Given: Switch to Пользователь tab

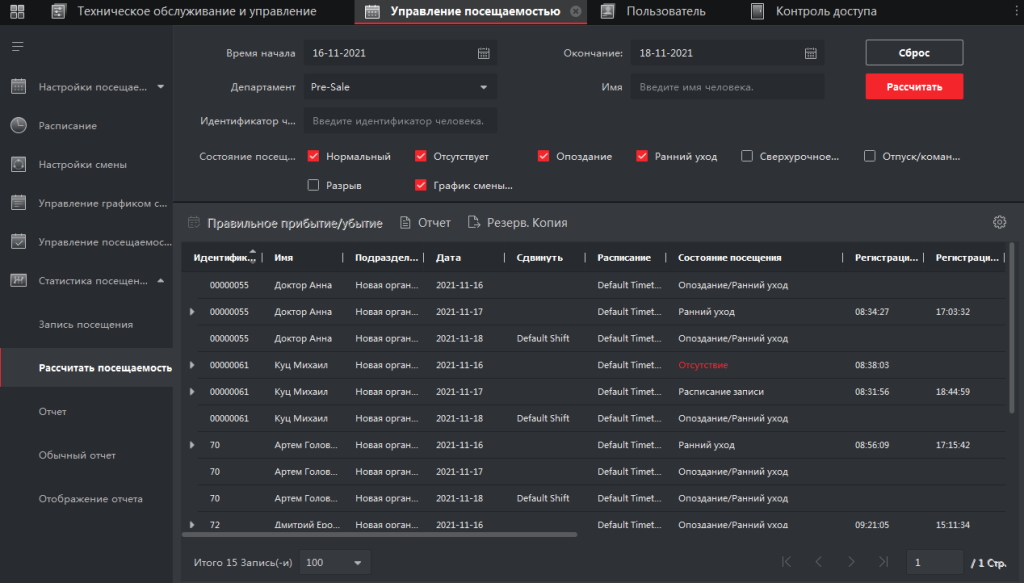Looking at the screenshot, I should point(654,11).
